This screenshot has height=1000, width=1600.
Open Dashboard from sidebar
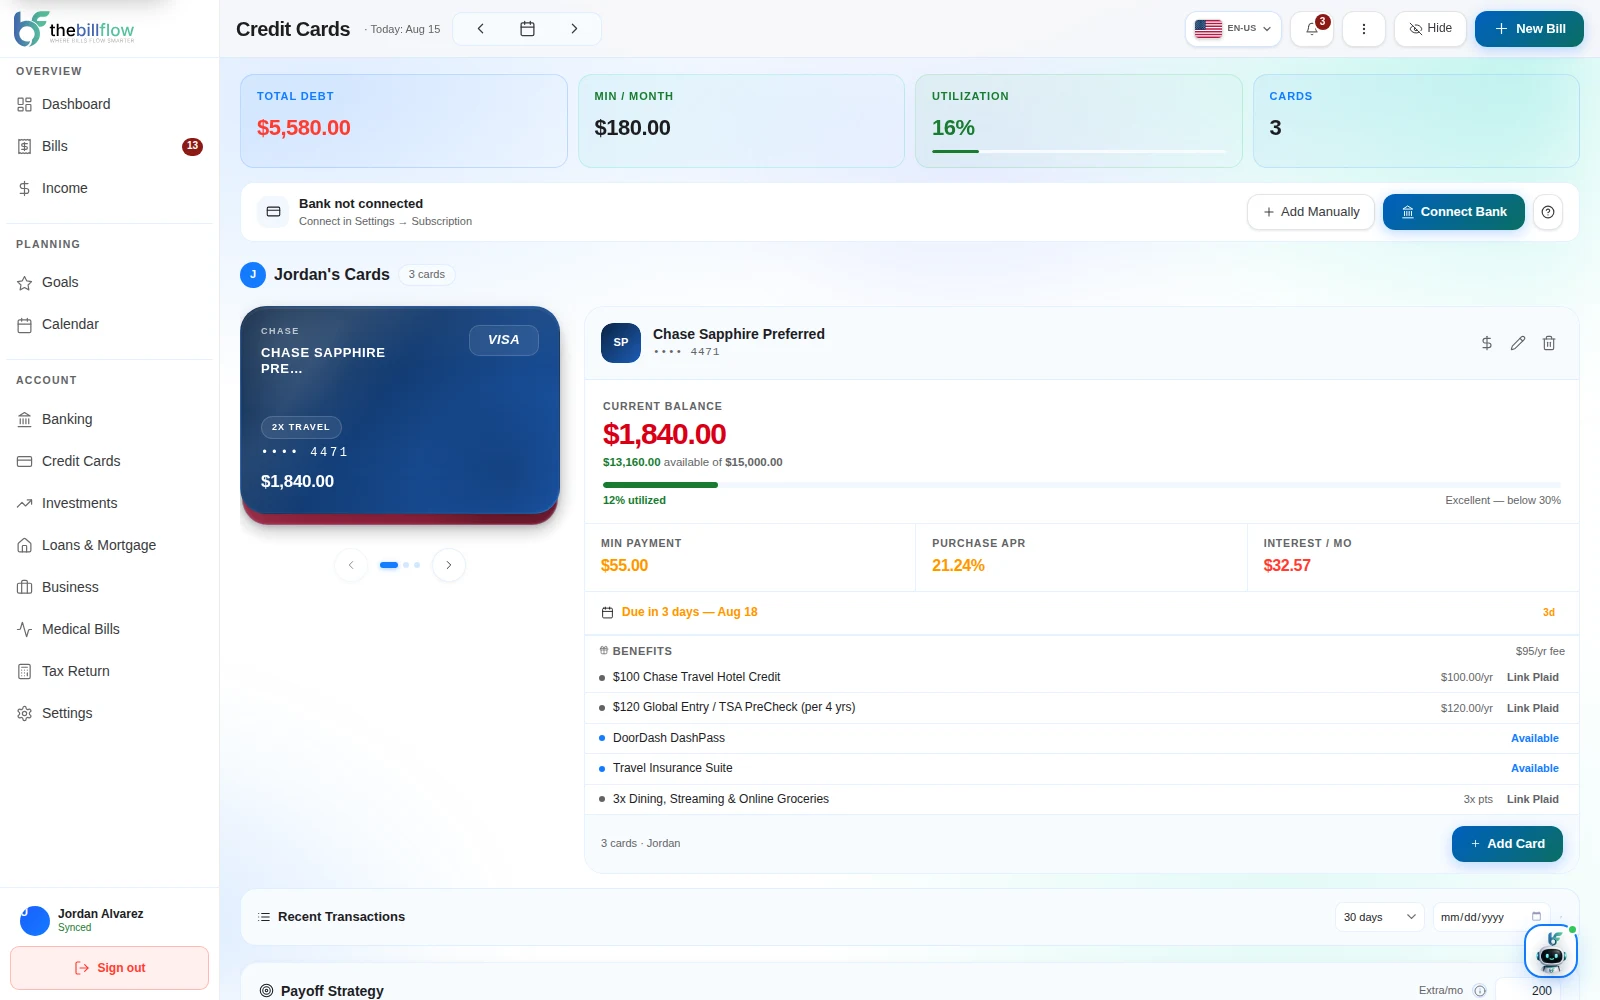tap(110, 104)
